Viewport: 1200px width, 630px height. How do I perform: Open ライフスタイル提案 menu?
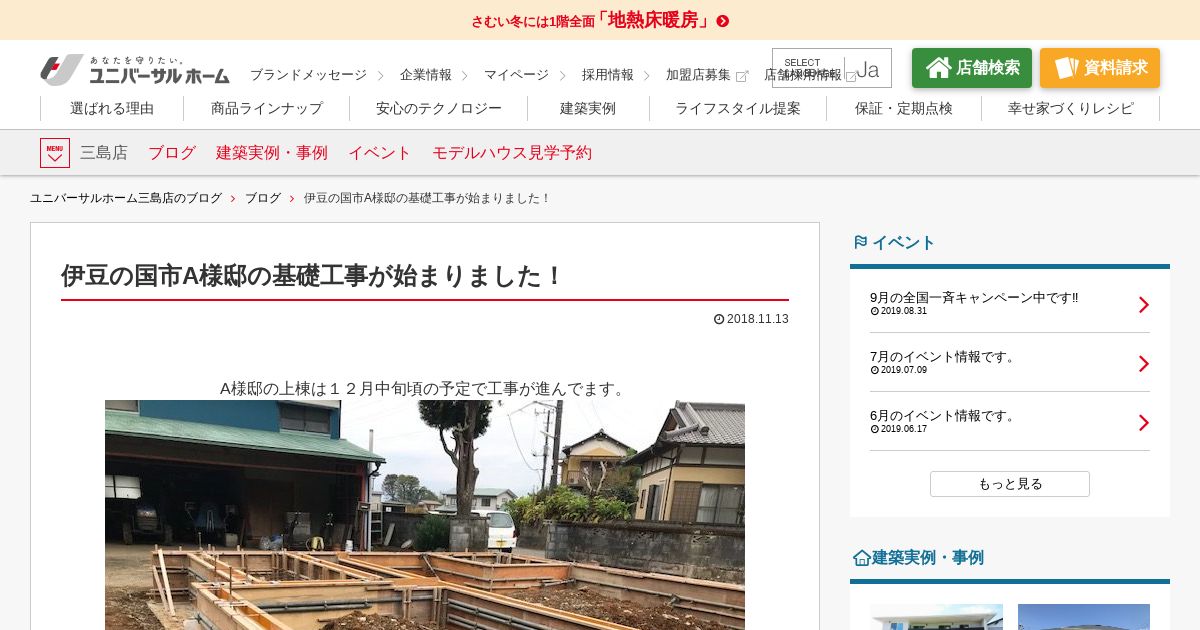[x=738, y=109]
